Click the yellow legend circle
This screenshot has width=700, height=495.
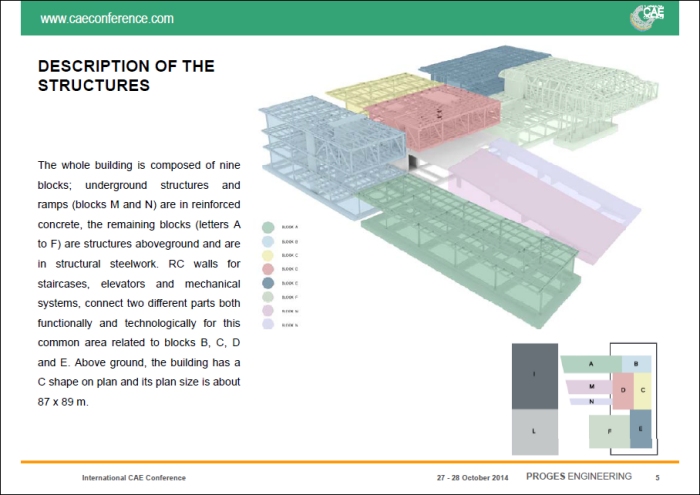268,256
